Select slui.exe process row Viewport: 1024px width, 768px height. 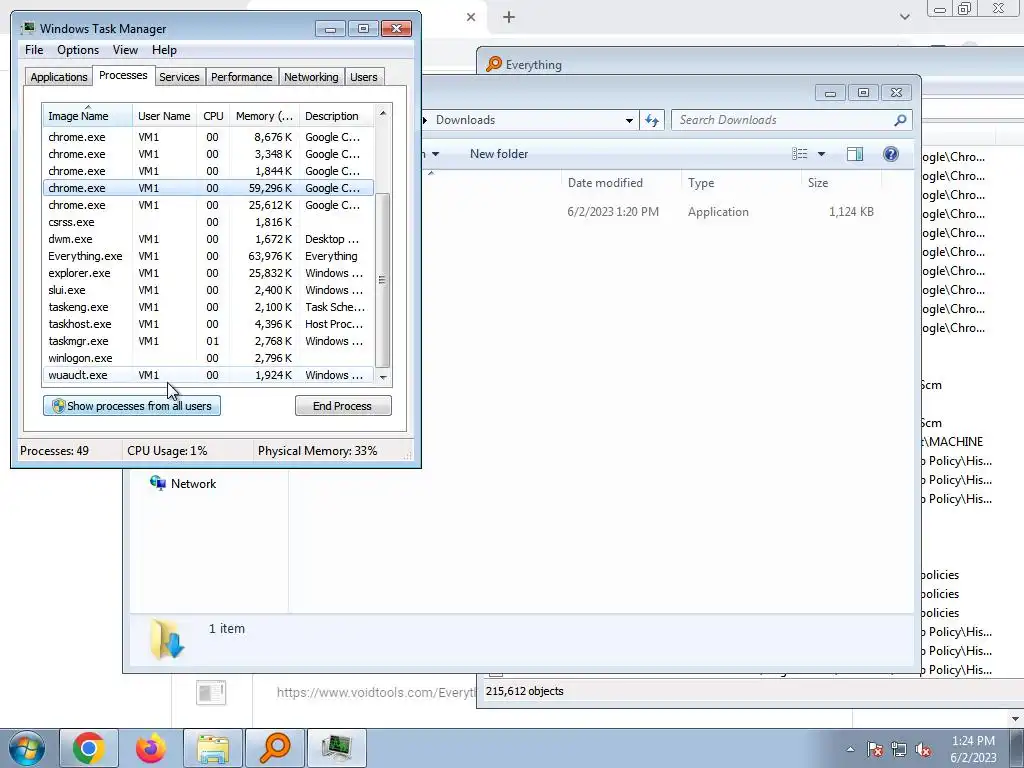[x=208, y=290]
